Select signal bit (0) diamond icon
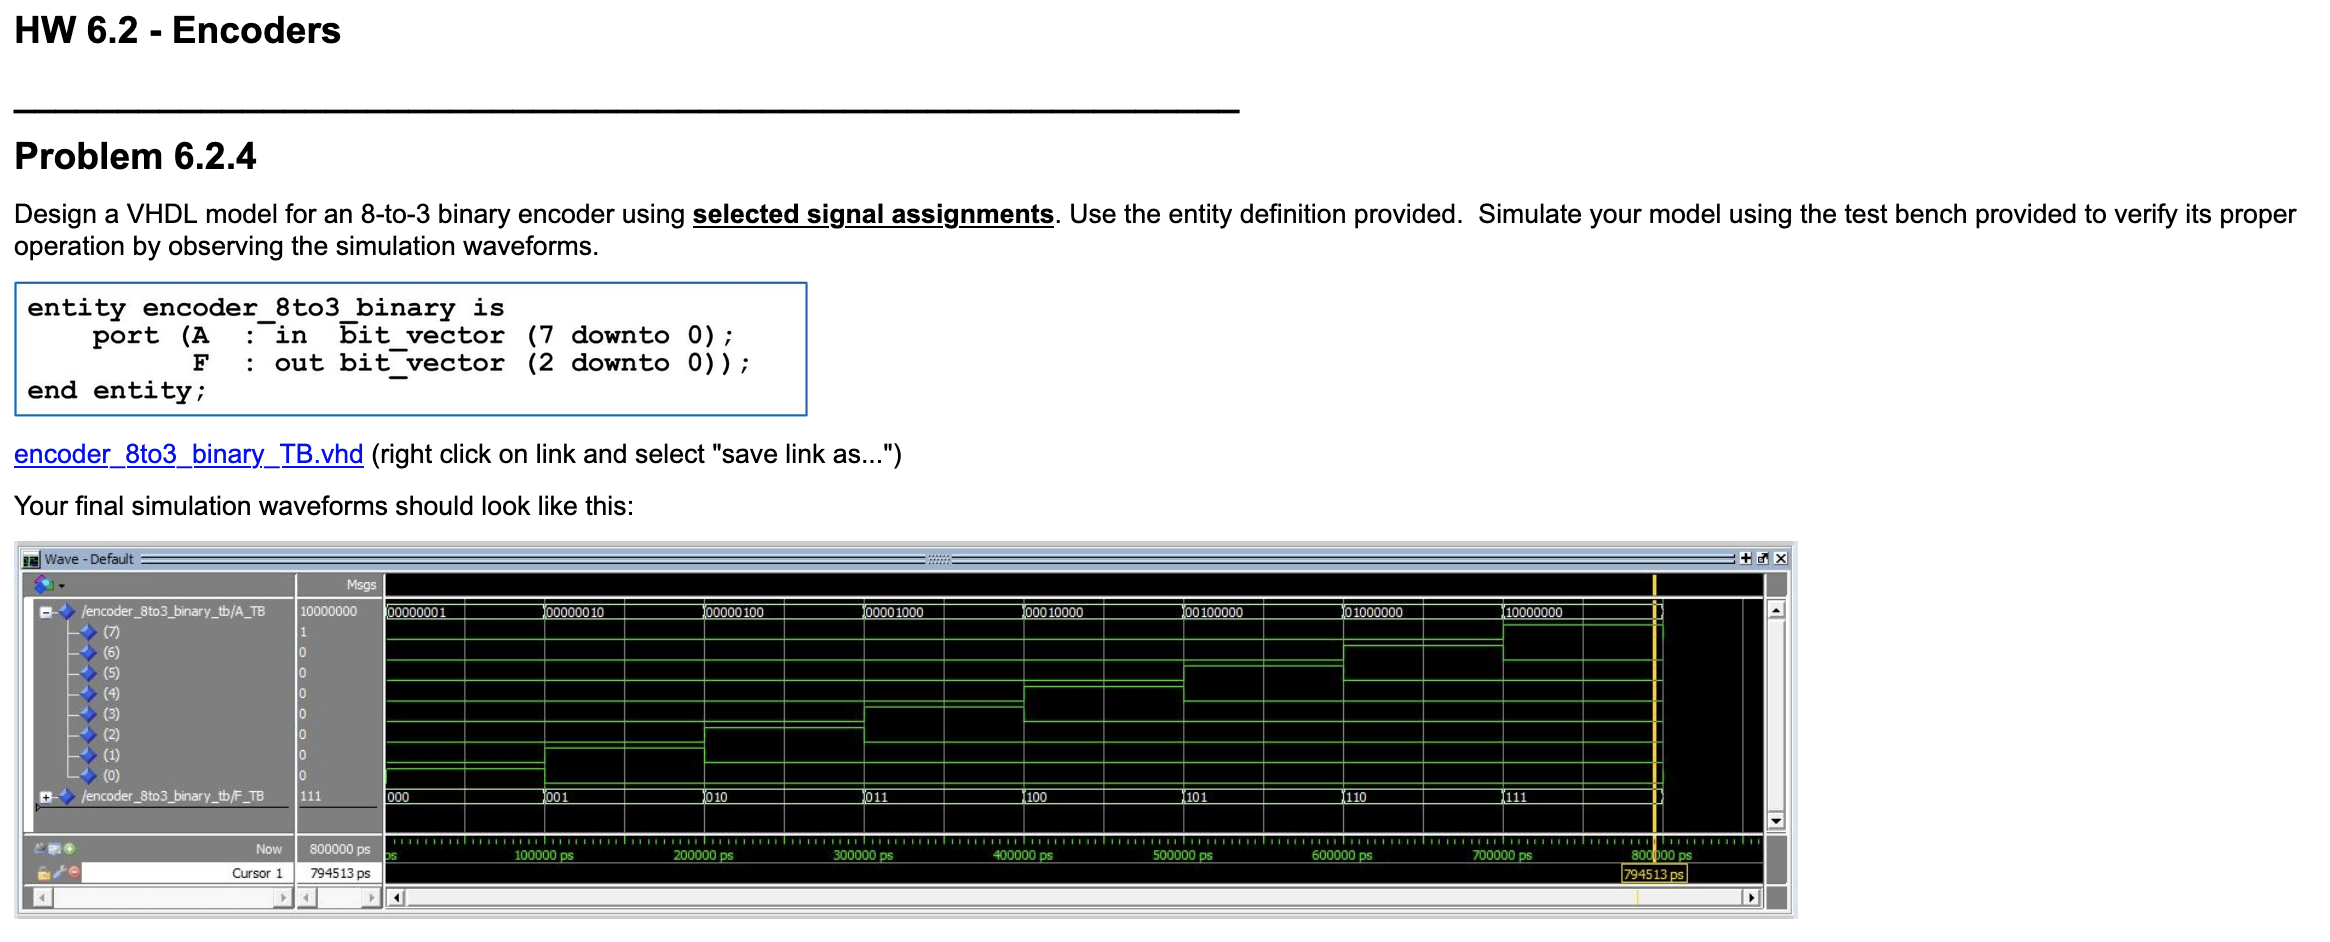The width and height of the screenshot is (2330, 942). point(89,775)
